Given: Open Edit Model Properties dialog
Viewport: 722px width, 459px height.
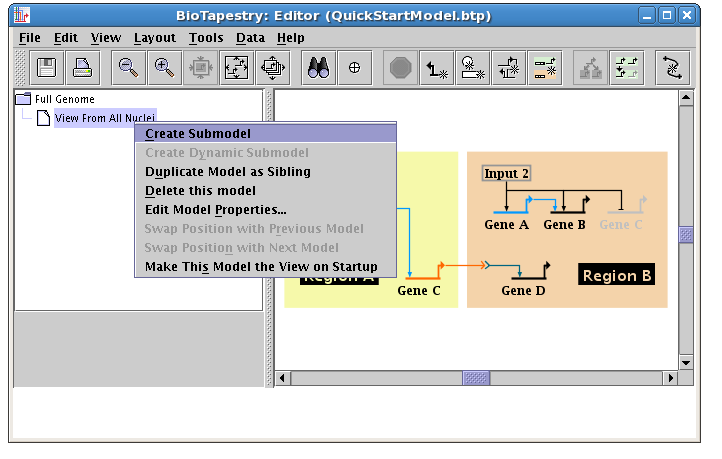Looking at the screenshot, I should click(x=215, y=210).
